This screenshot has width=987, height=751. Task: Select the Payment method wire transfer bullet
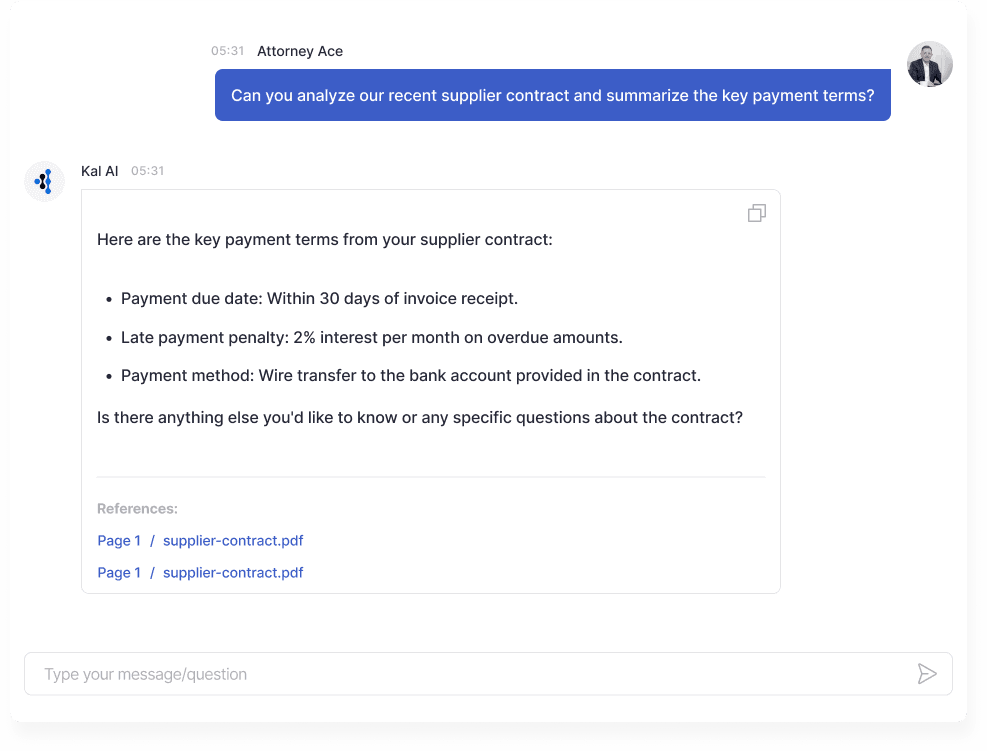(x=410, y=376)
